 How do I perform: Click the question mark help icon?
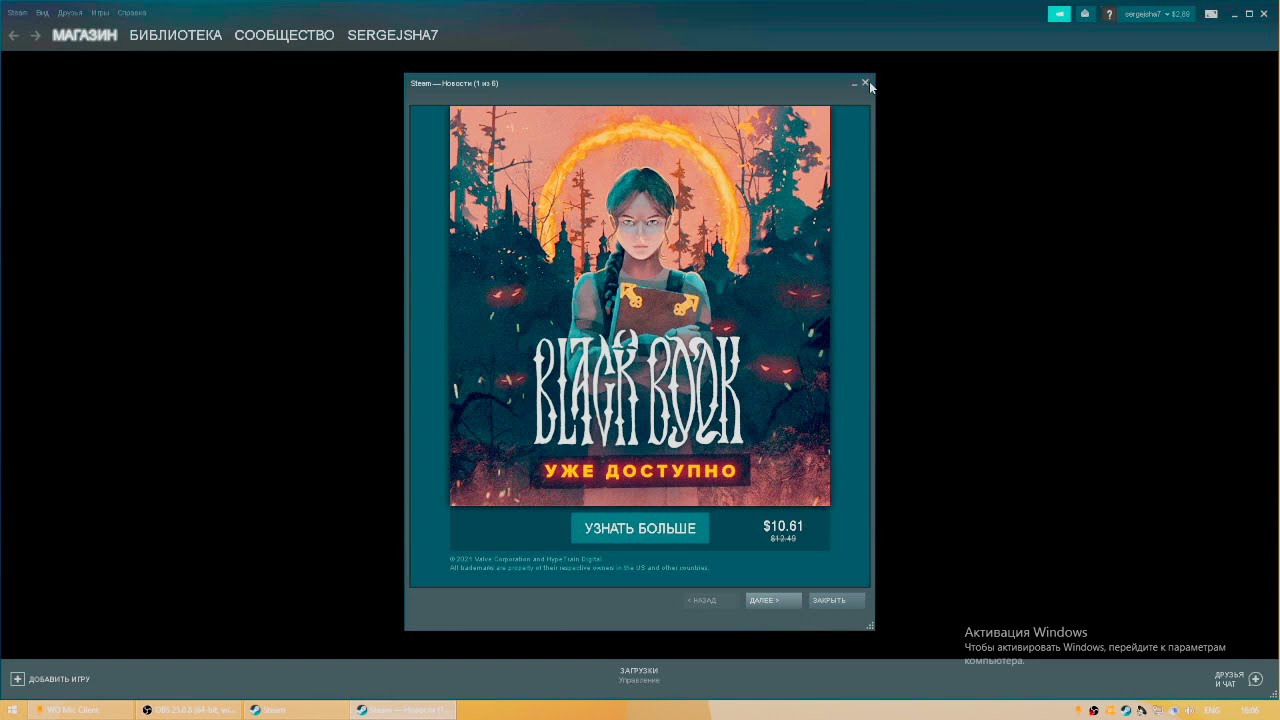pyautogui.click(x=1109, y=14)
